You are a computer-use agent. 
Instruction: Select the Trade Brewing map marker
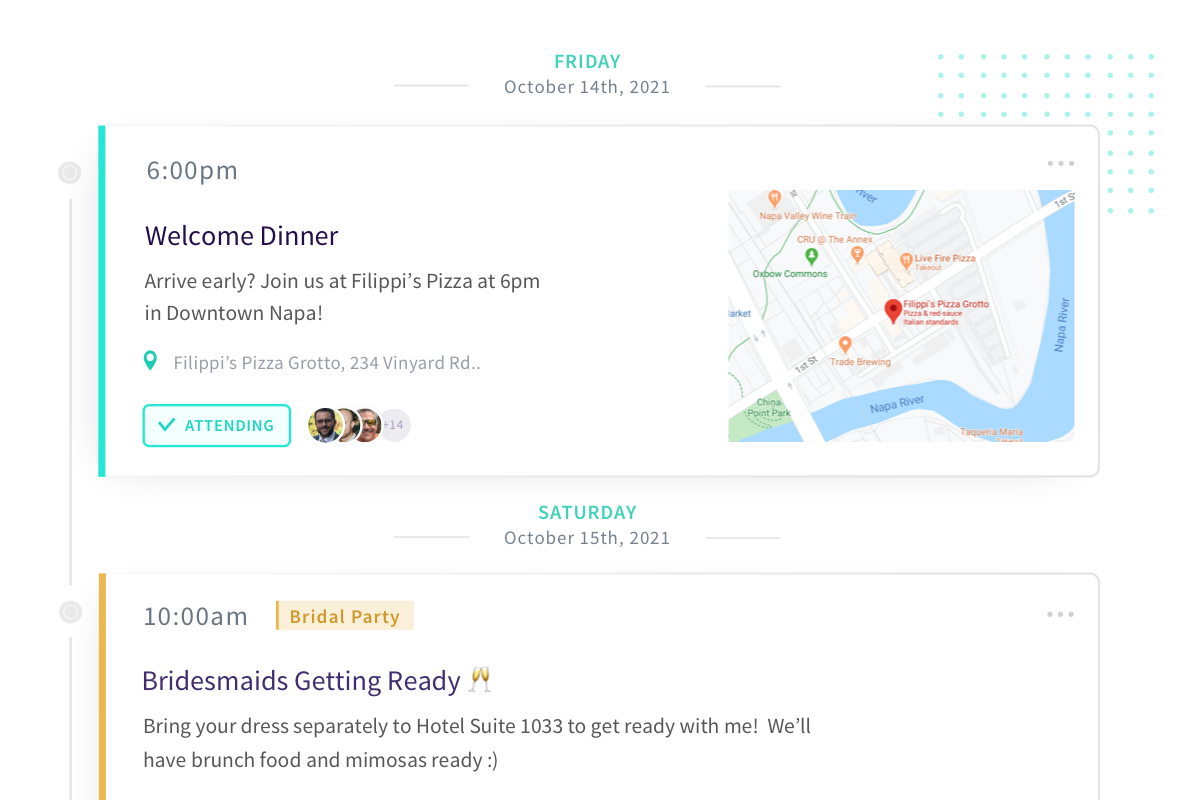pyautogui.click(x=845, y=345)
